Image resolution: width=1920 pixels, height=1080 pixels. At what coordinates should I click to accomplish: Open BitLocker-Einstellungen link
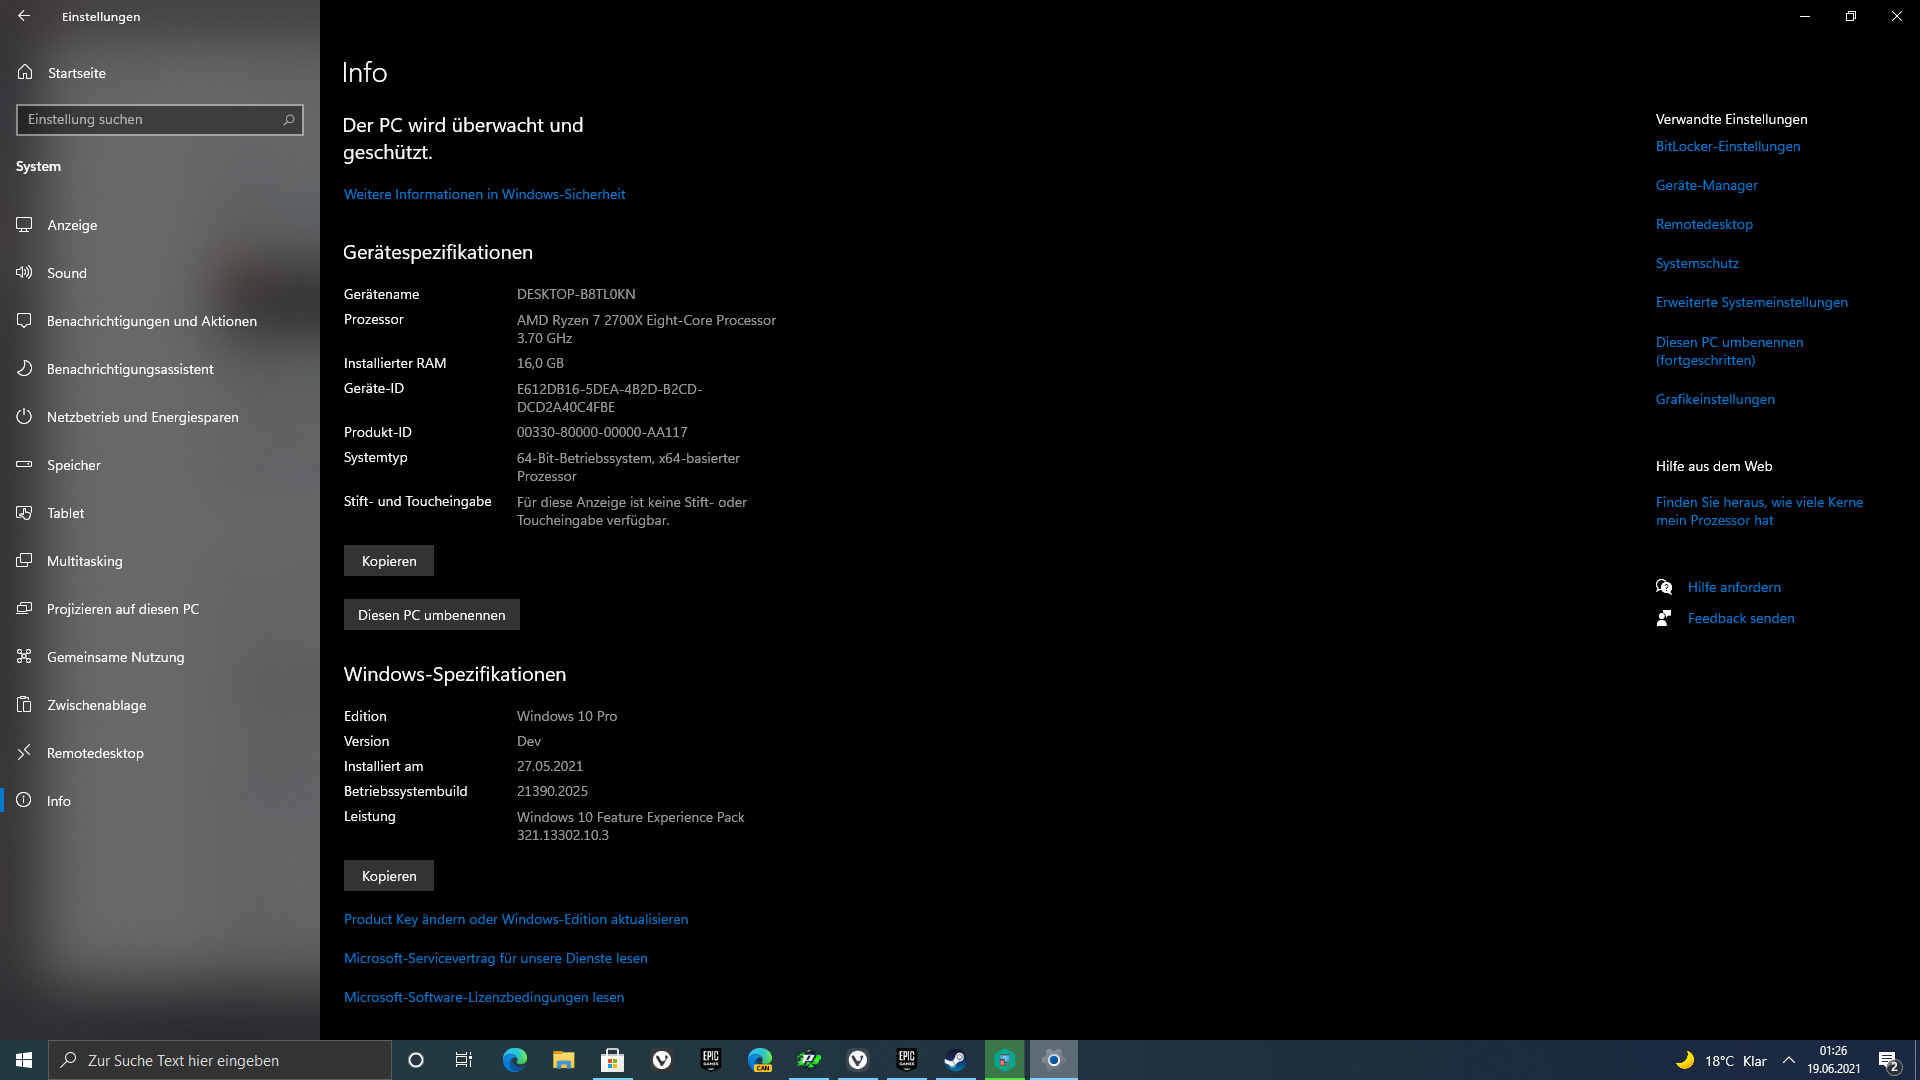click(x=1727, y=146)
